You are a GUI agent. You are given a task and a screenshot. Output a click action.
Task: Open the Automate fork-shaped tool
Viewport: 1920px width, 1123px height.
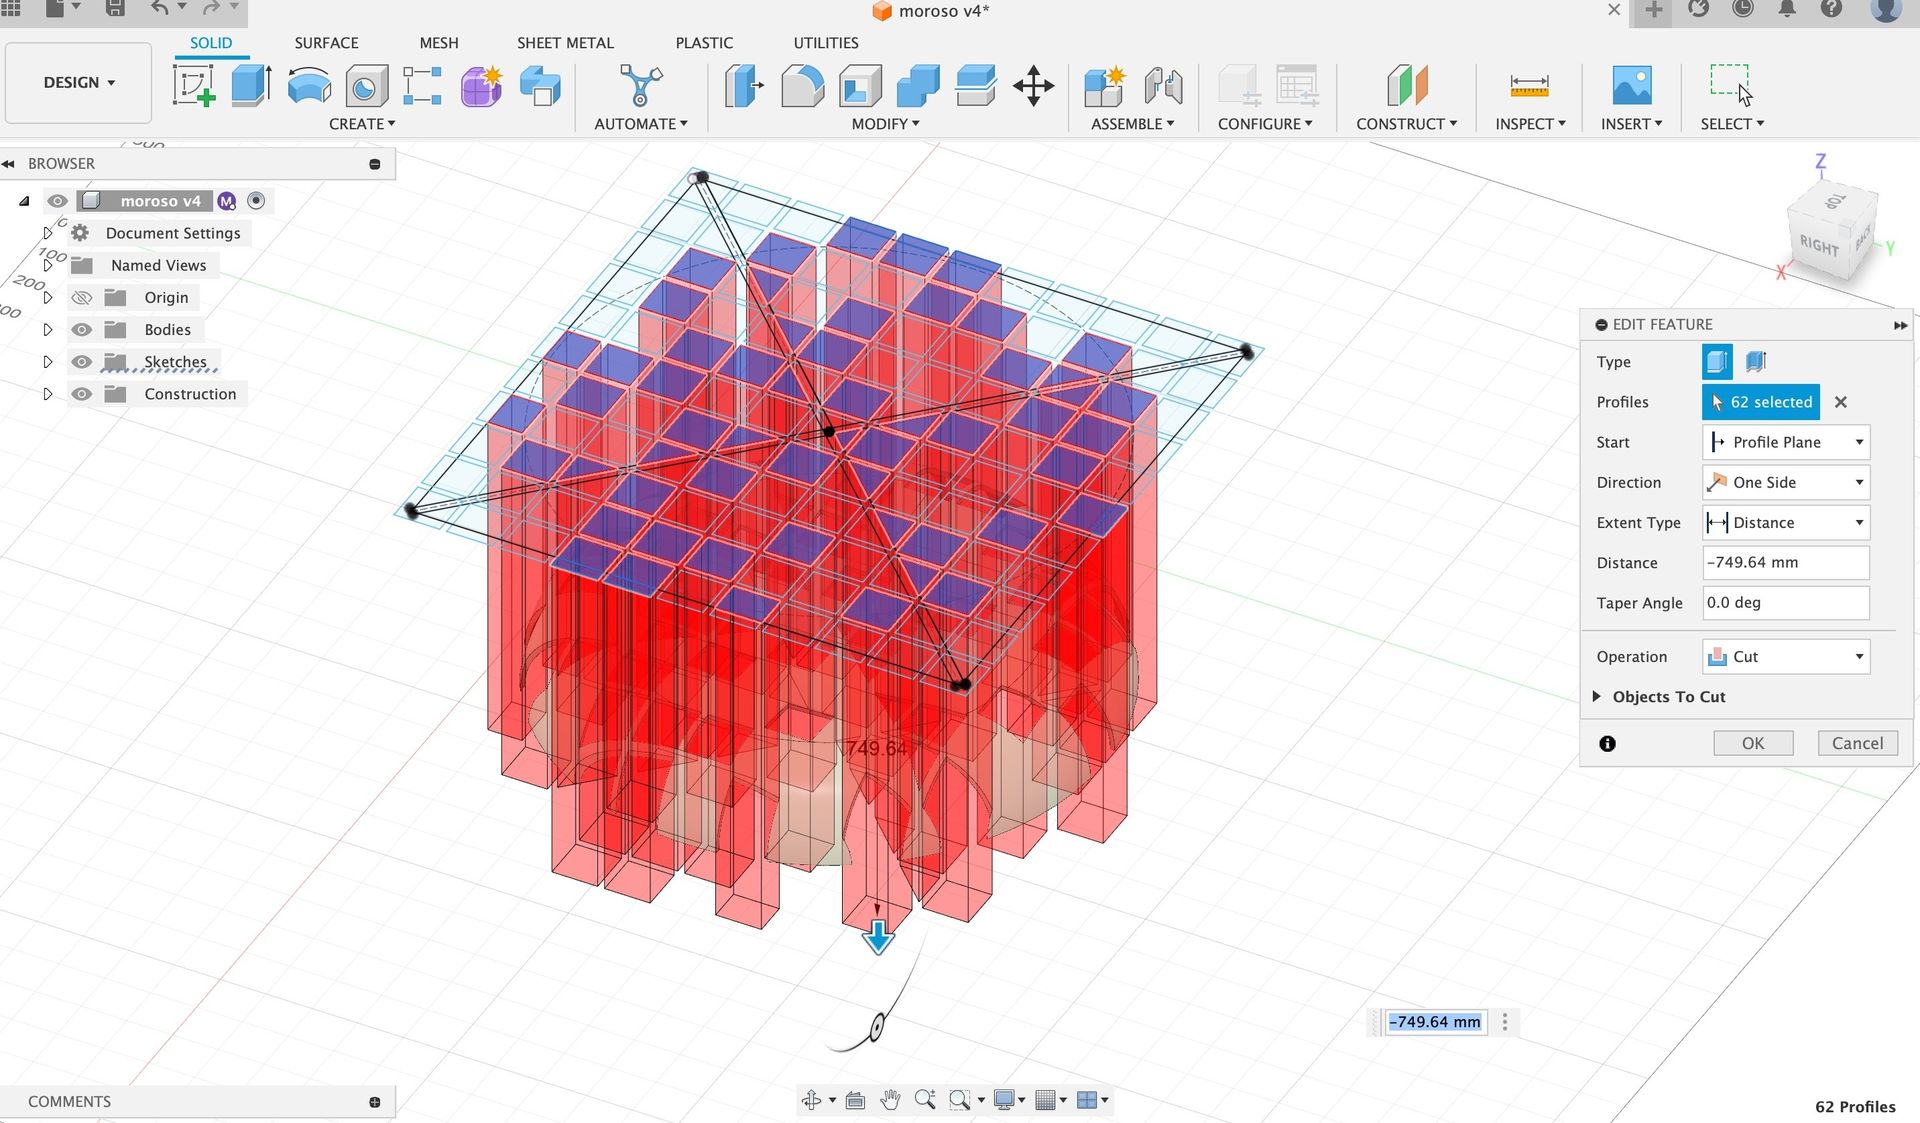coord(640,85)
